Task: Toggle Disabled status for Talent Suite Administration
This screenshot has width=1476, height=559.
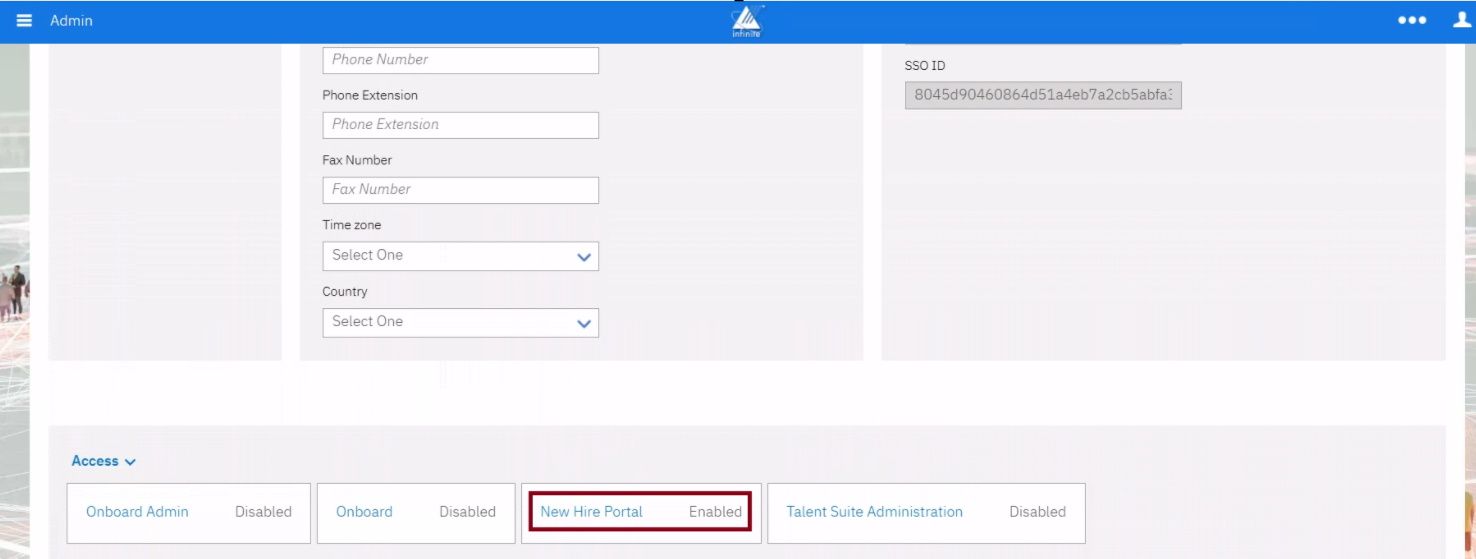Action: (1037, 512)
